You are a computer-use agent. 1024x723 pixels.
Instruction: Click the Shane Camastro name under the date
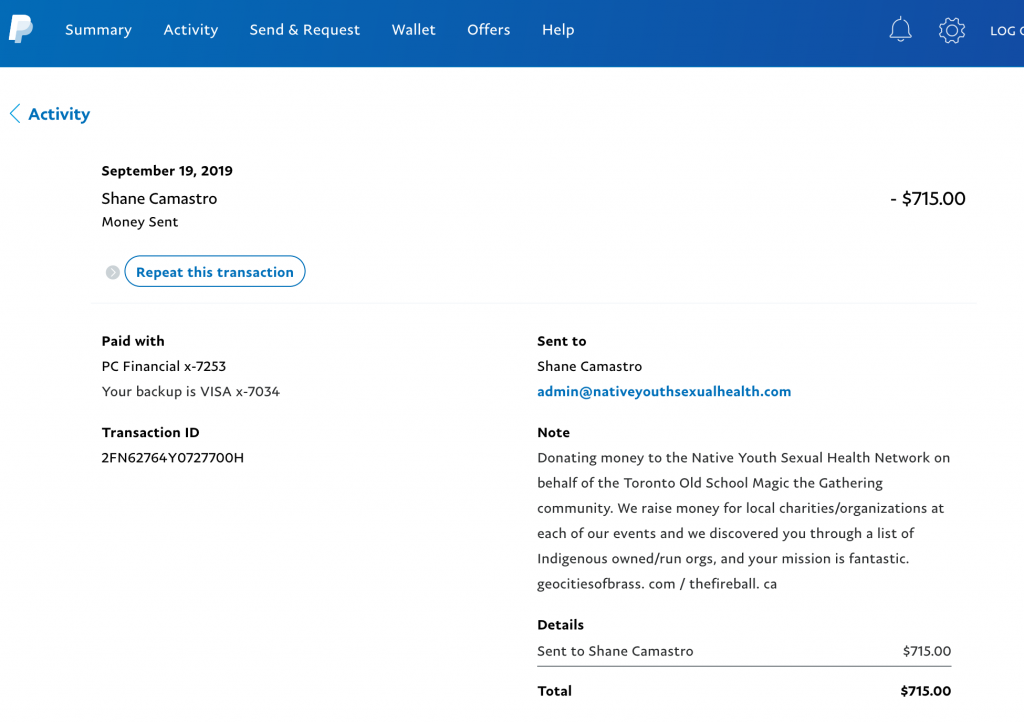159,199
